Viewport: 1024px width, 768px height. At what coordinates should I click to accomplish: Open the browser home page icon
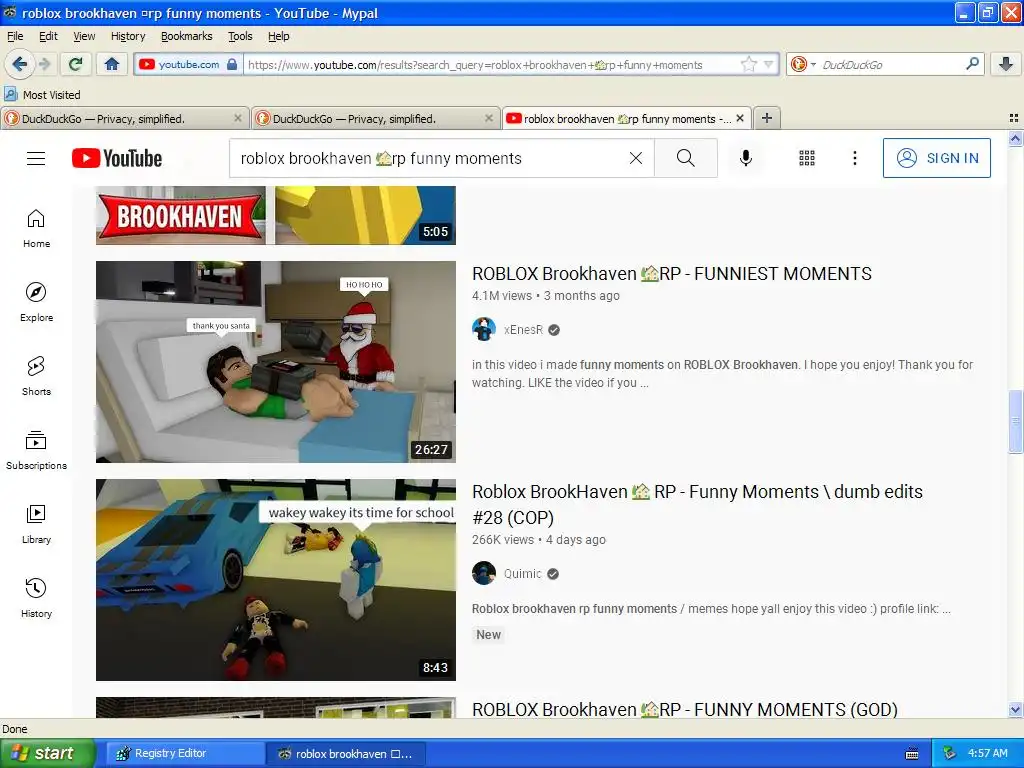click(112, 64)
